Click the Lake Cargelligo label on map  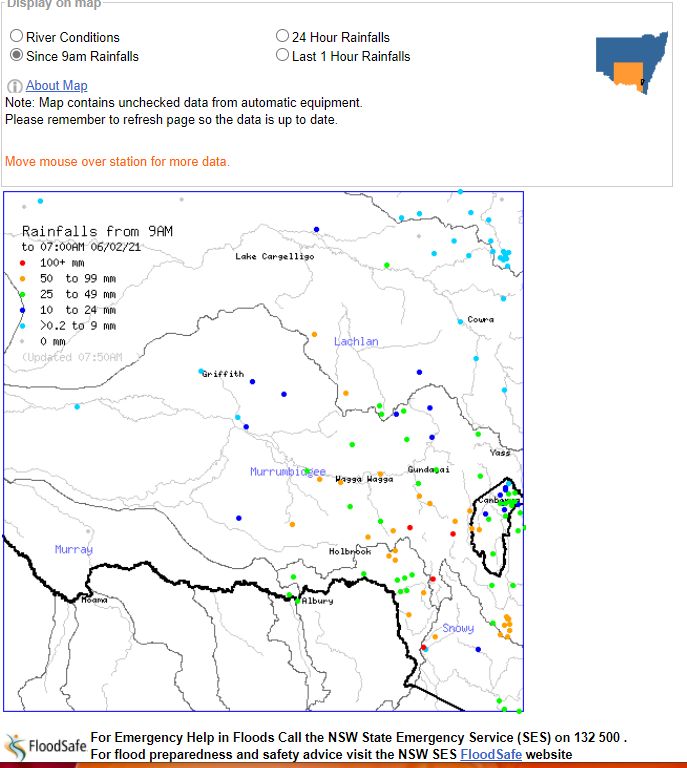275,256
